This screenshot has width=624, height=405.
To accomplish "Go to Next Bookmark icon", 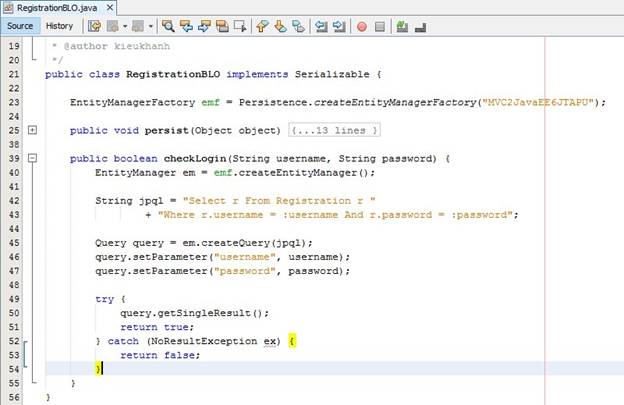I will point(280,27).
